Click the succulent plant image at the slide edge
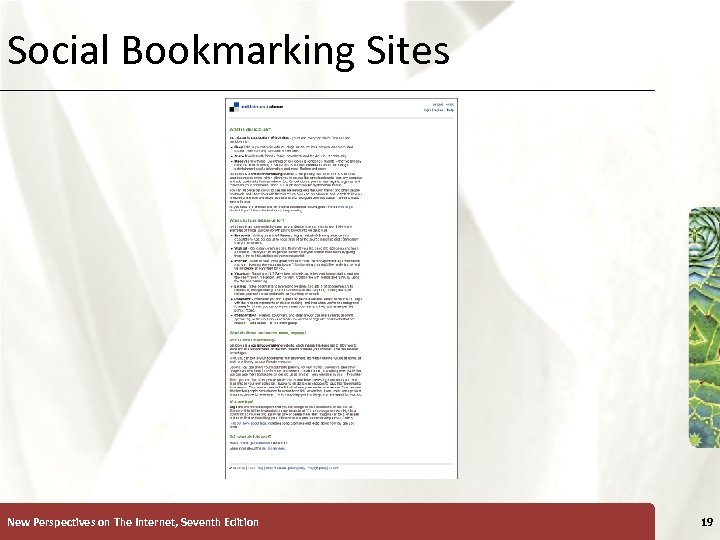Screen dimensions: 720x540 point(704,327)
